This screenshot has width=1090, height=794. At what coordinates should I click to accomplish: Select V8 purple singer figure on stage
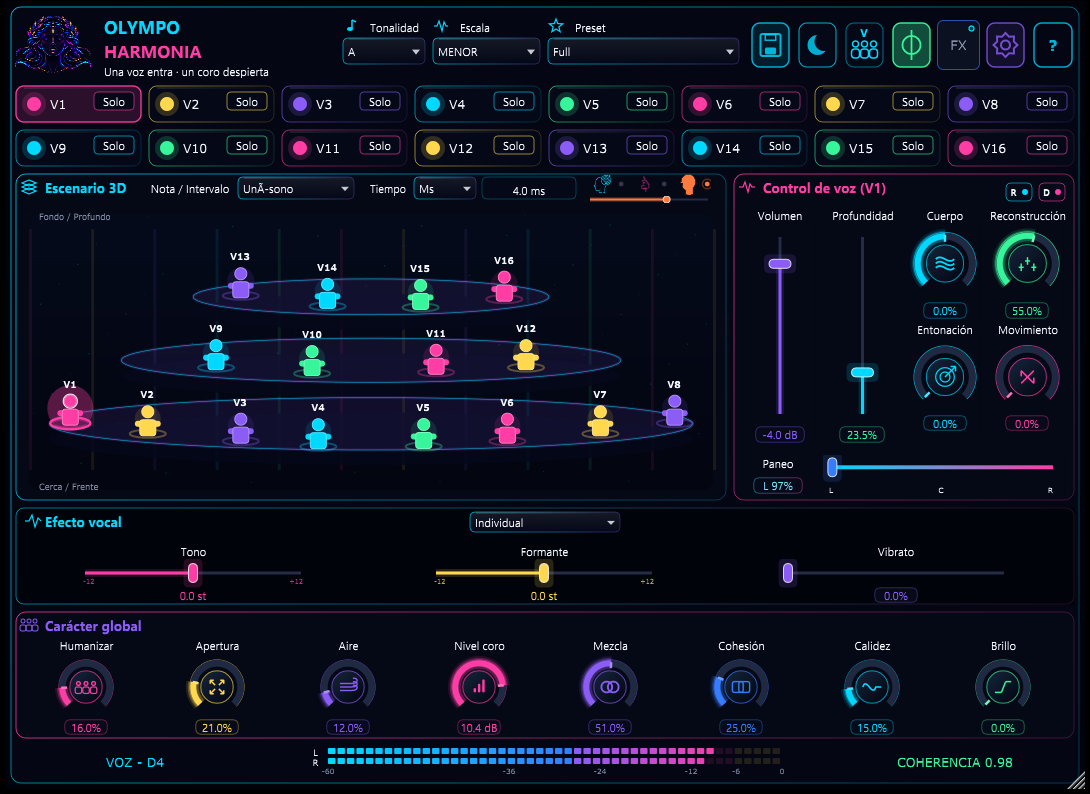(674, 410)
